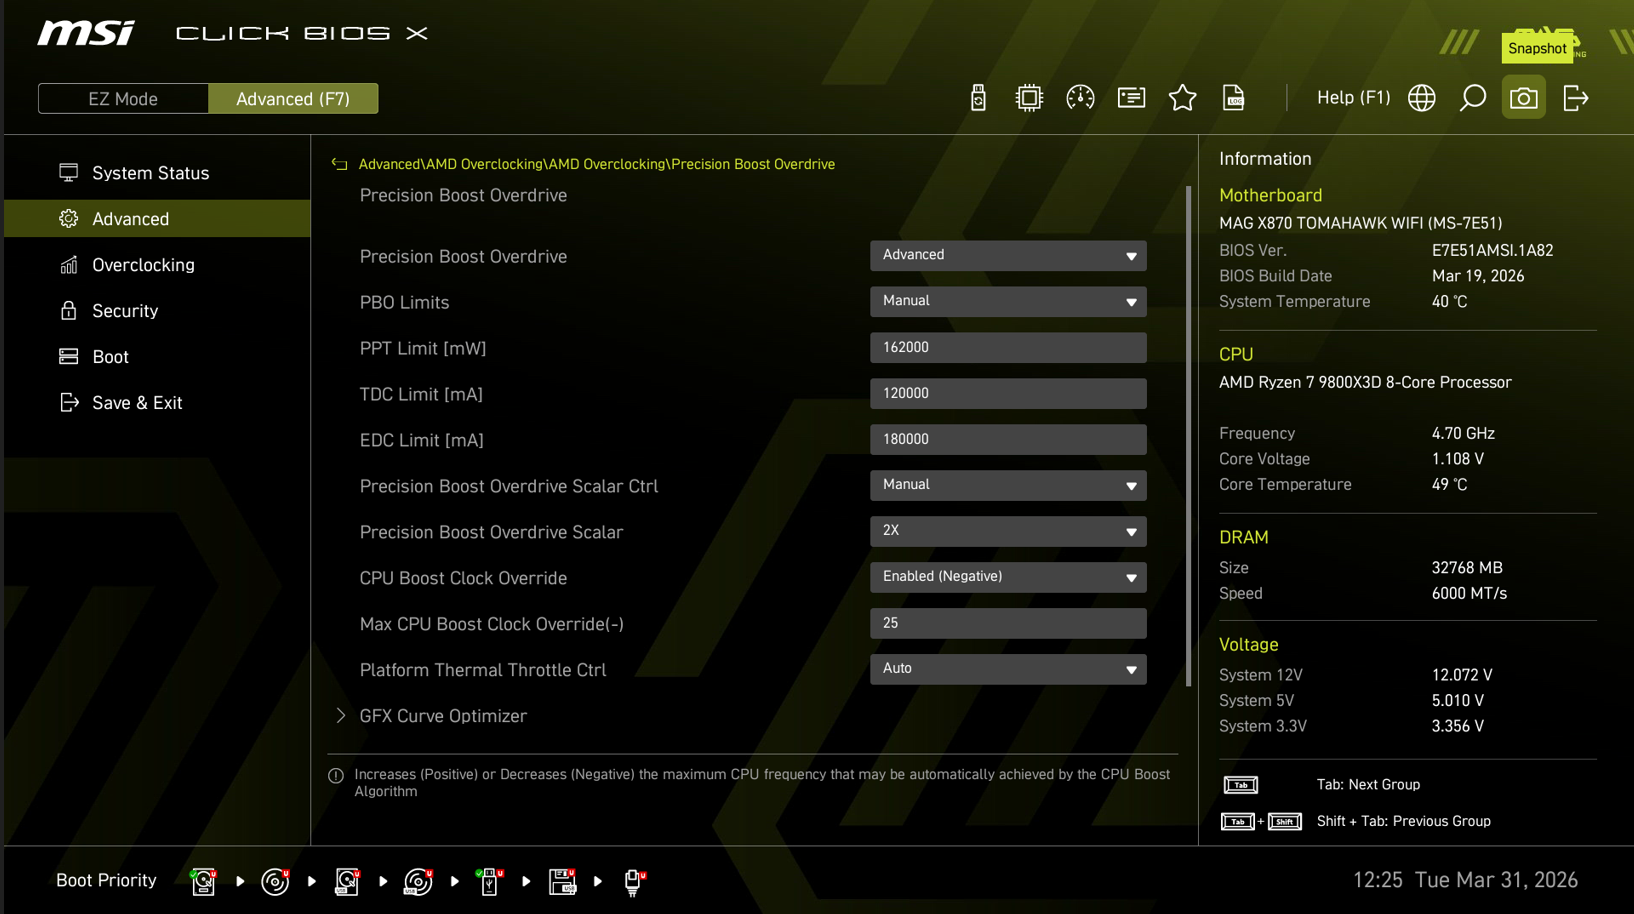Click the 'Boot Priority' label

pos(106,881)
